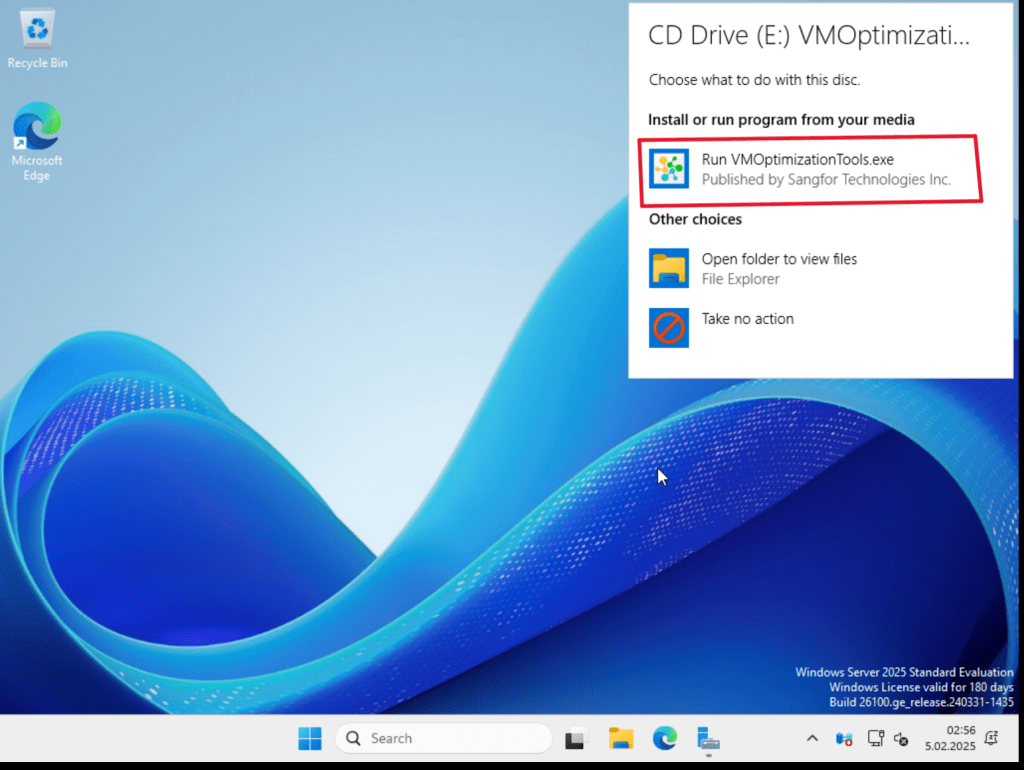The image size is (1024, 770).
Task: Choose Take no action option
Action: point(747,319)
